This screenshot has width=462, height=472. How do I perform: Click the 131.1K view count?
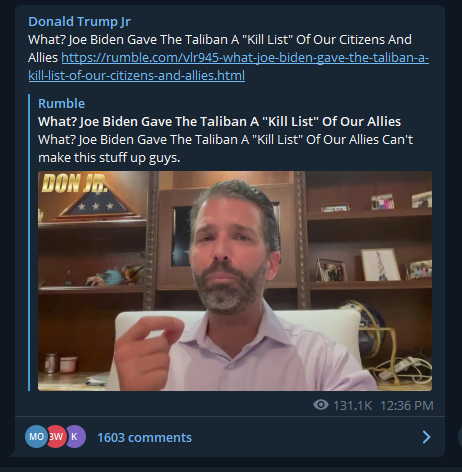click(x=352, y=406)
